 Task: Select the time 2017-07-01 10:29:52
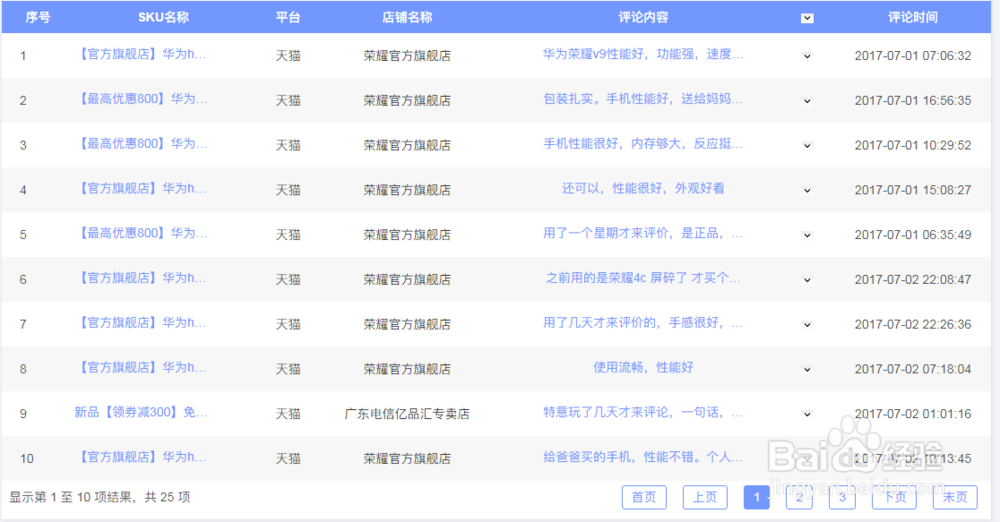point(913,145)
